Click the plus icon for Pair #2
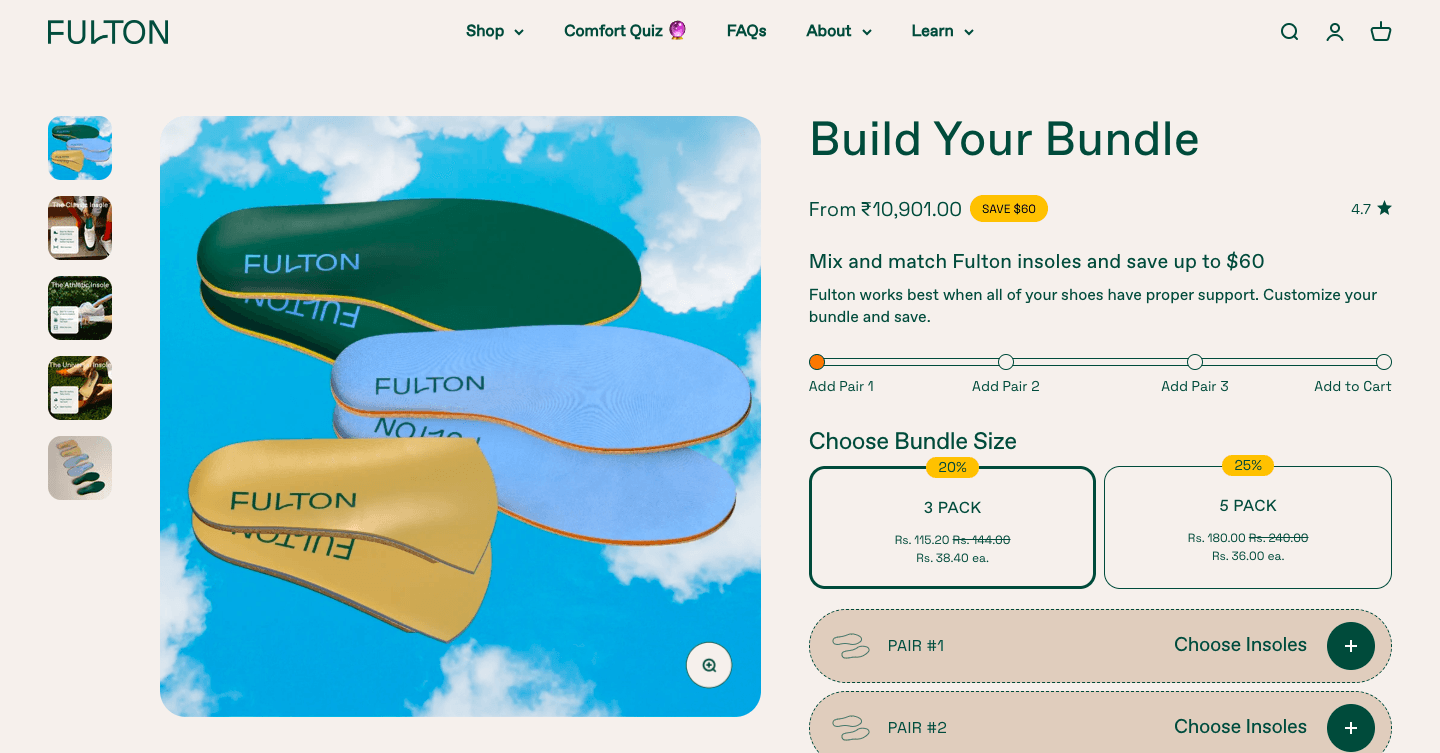Image resolution: width=1440 pixels, height=753 pixels. click(x=1351, y=728)
